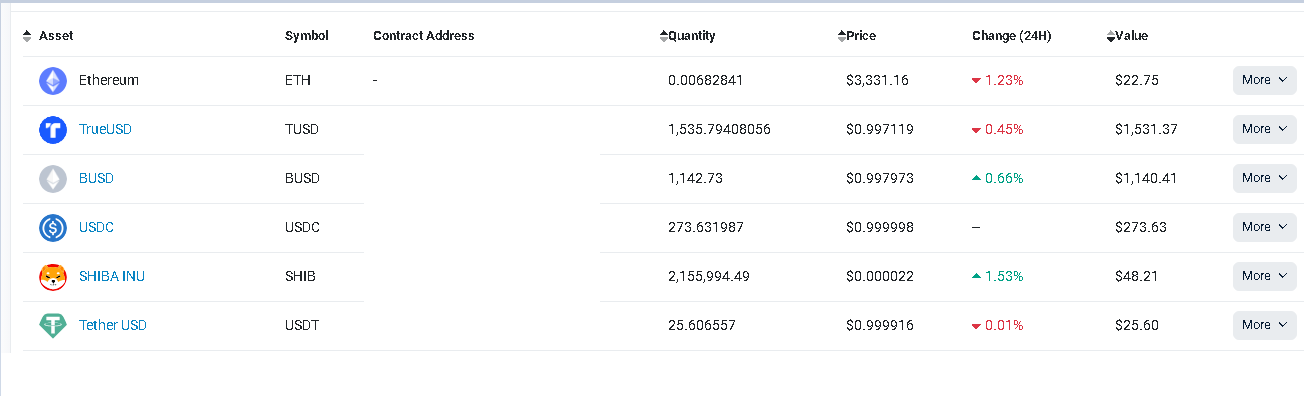Select the quantity 273.631987
This screenshot has width=1304, height=396.
point(706,227)
